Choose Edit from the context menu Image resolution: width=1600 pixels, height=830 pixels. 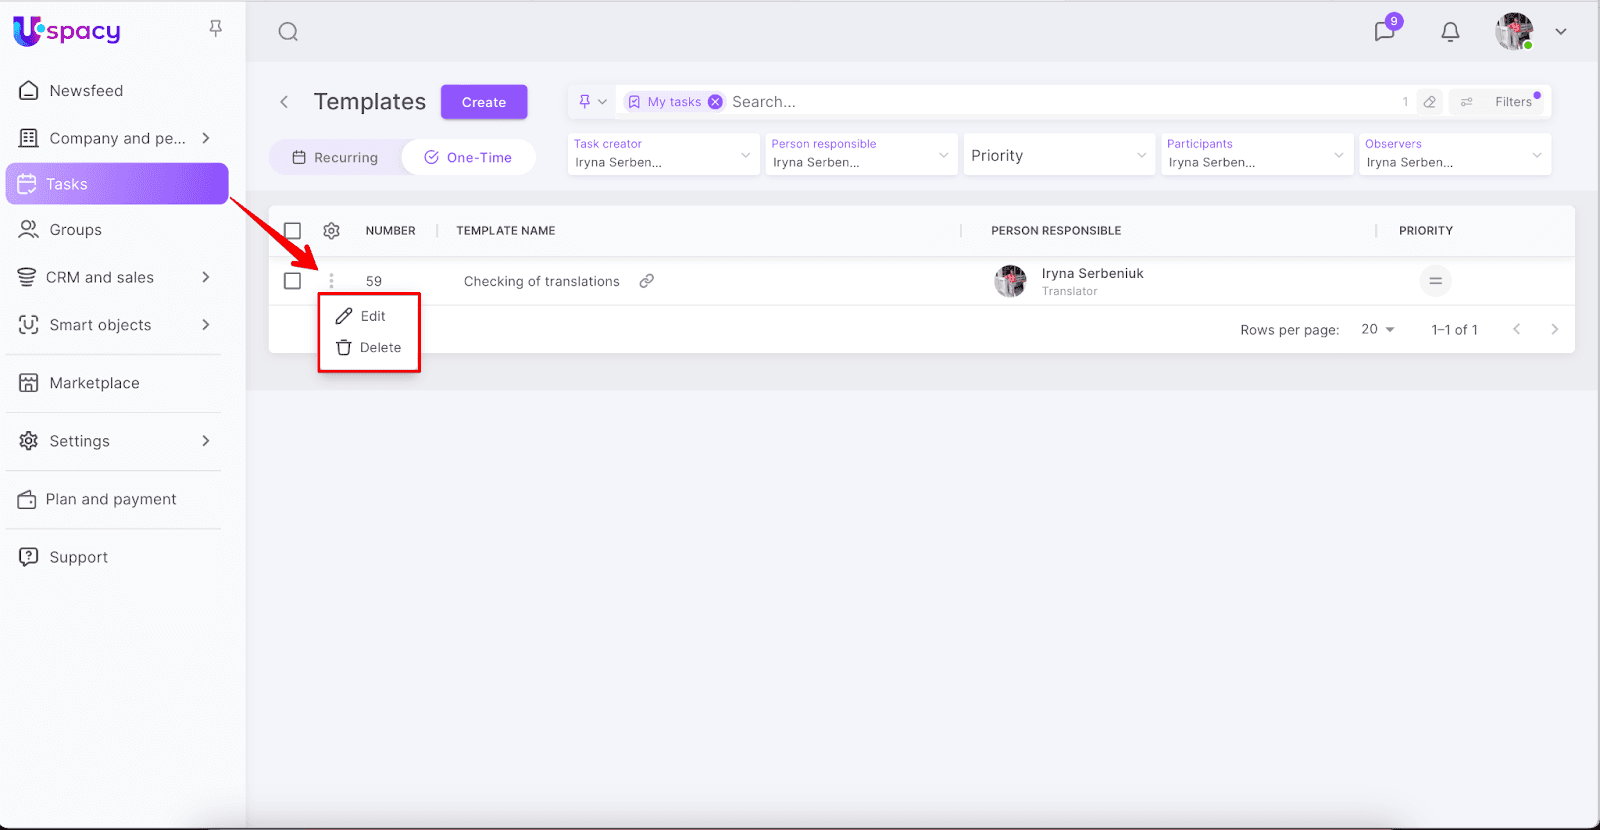[372, 316]
